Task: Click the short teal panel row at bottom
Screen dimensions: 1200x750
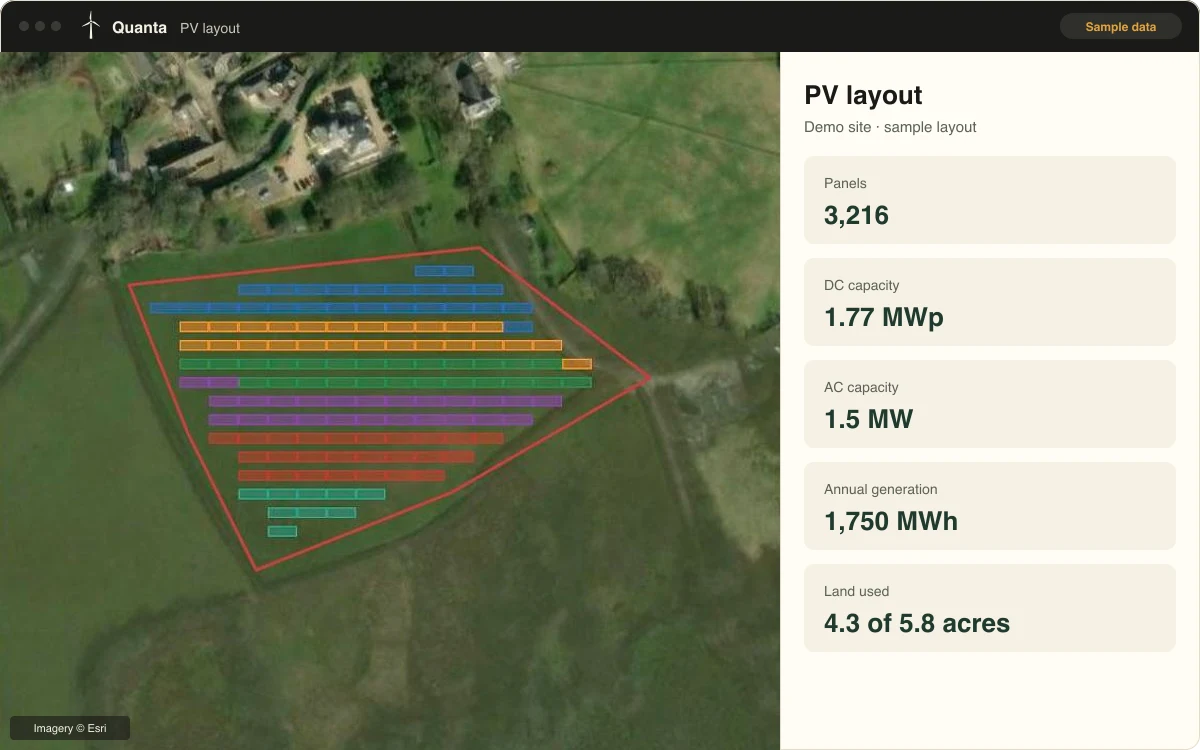Action: 282,531
